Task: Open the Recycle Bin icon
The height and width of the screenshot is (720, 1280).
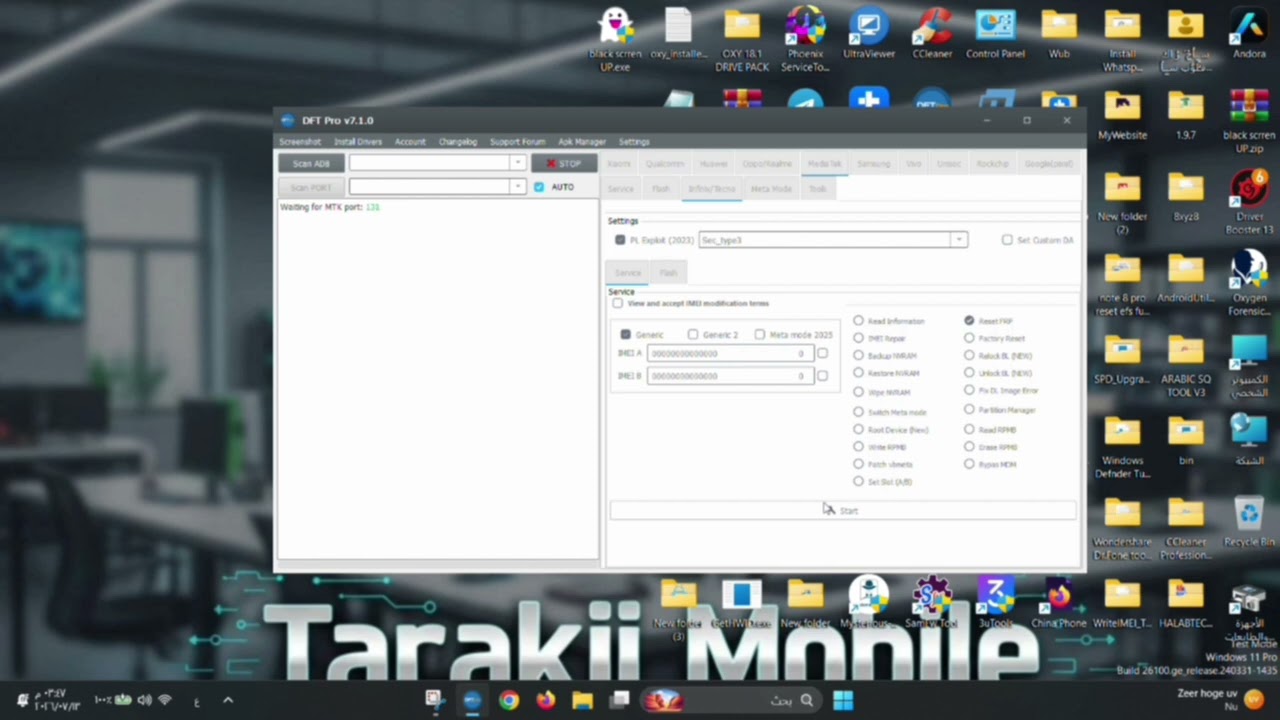Action: point(1248,522)
